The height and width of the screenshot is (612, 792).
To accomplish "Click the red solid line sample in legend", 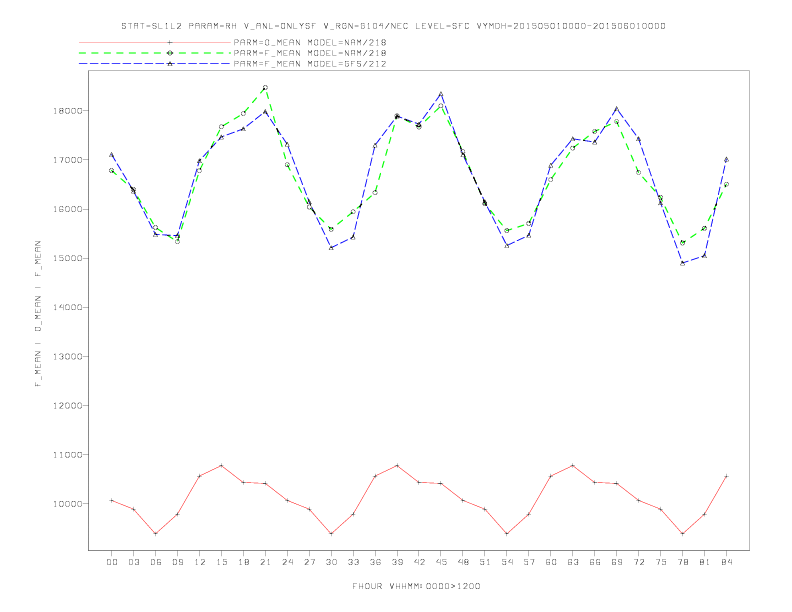I will coord(155,42).
